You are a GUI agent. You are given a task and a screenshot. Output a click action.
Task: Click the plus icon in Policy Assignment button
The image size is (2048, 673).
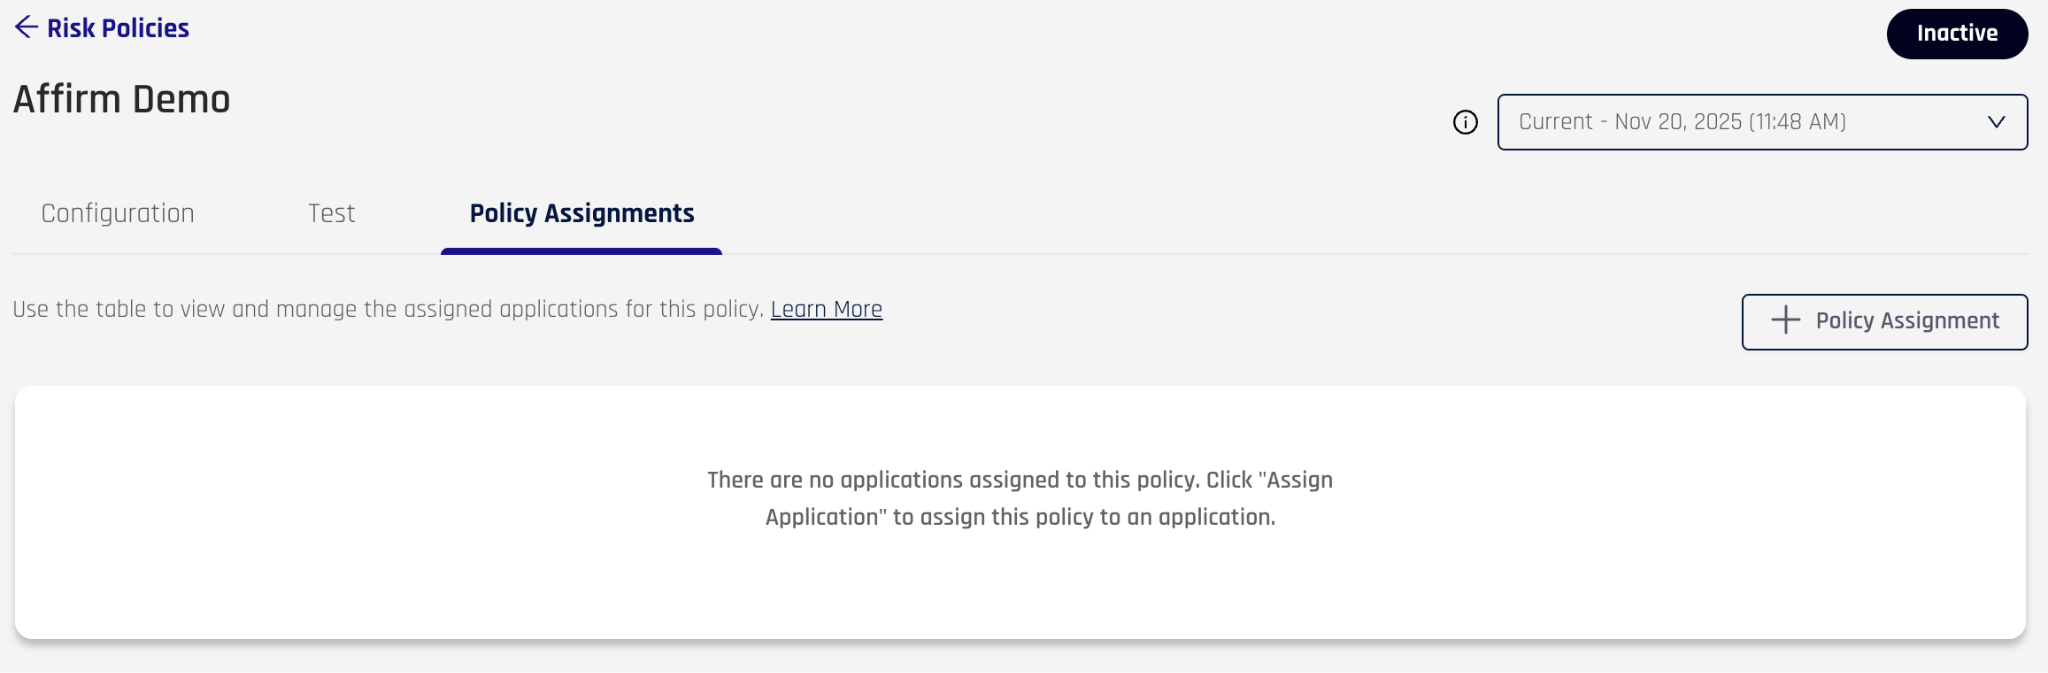[x=1785, y=321]
